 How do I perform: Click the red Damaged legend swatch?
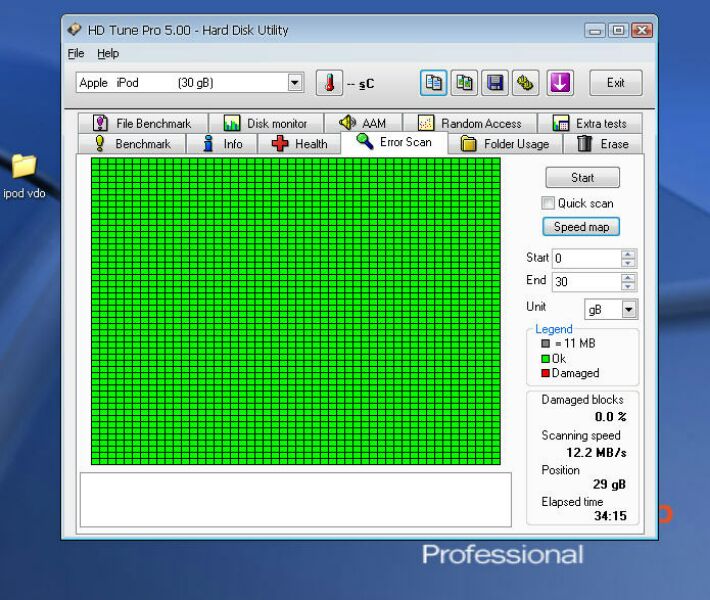click(546, 373)
